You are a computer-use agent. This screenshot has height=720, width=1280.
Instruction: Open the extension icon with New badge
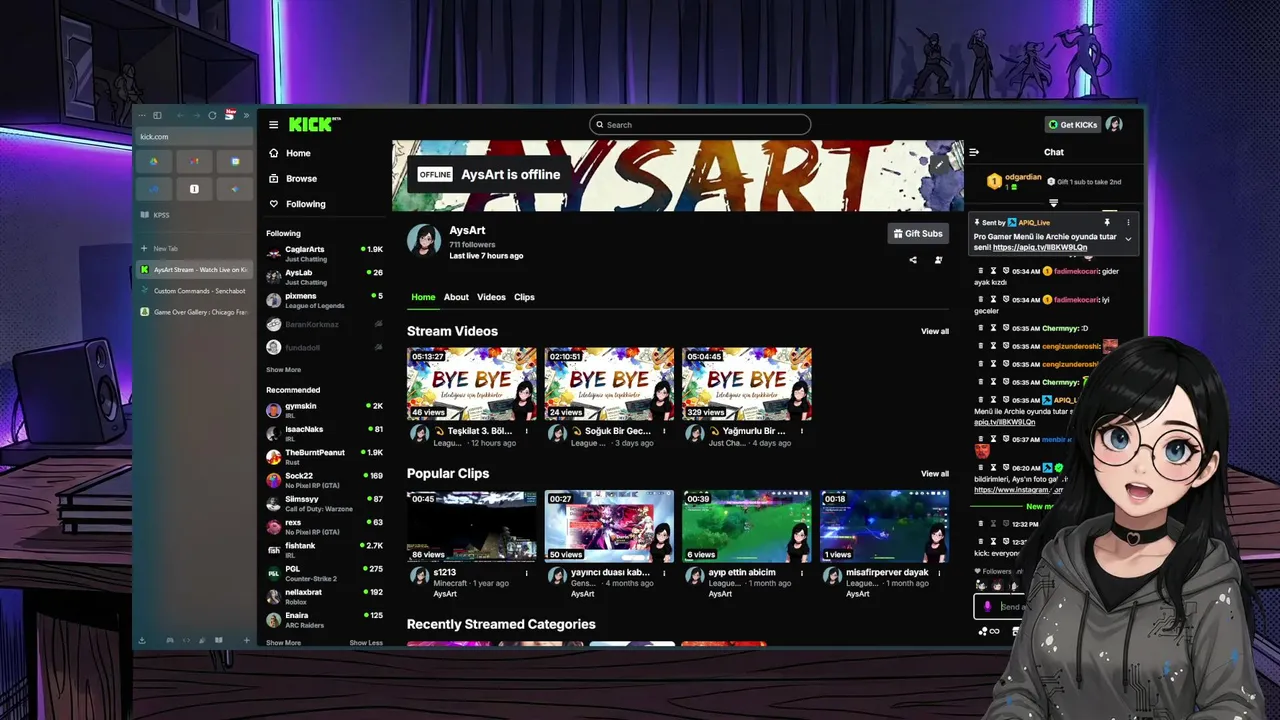229,115
